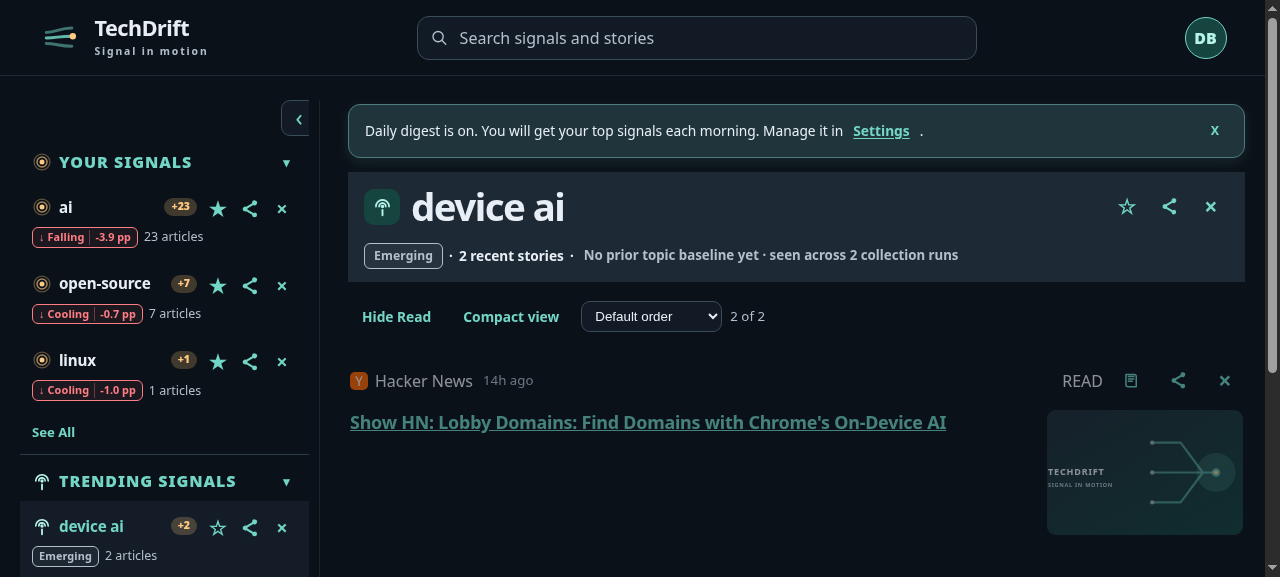Remove the linux signal
This screenshot has height=577, width=1280.
pos(282,362)
